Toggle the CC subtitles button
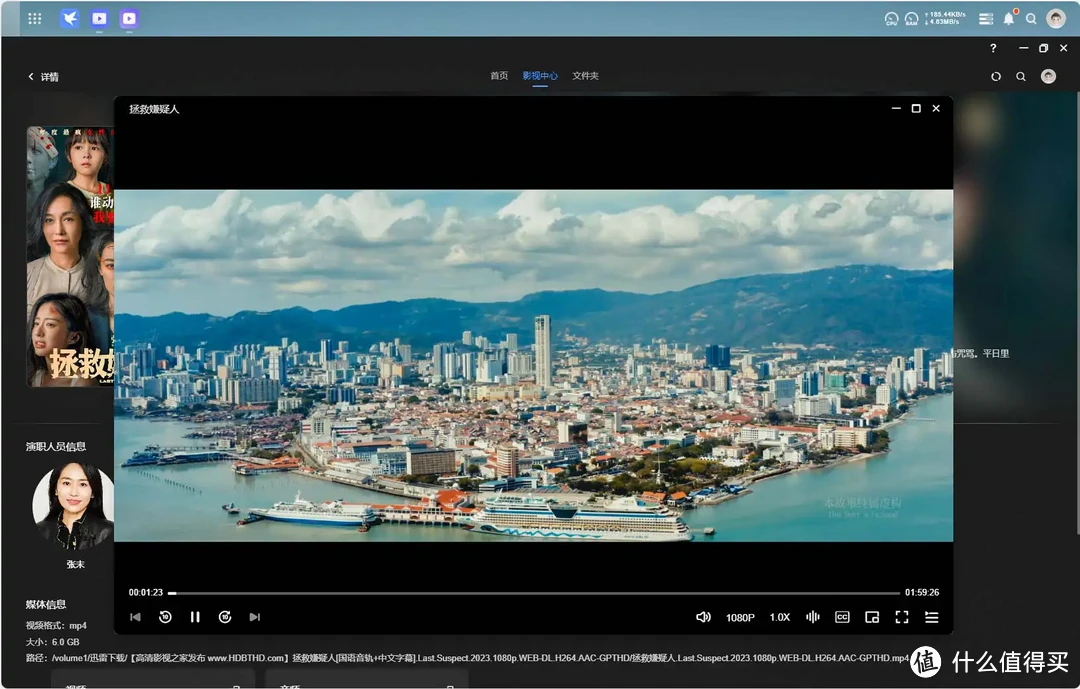Screen dimensions: 1080x689 pyautogui.click(x=842, y=617)
